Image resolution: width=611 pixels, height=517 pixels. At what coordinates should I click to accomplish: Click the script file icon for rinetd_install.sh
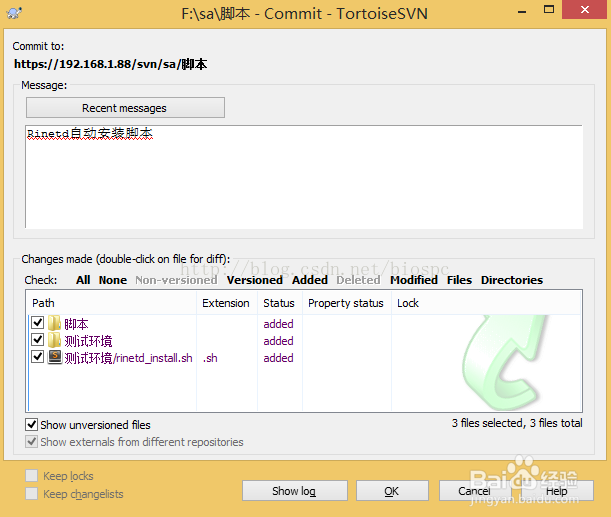pos(55,357)
